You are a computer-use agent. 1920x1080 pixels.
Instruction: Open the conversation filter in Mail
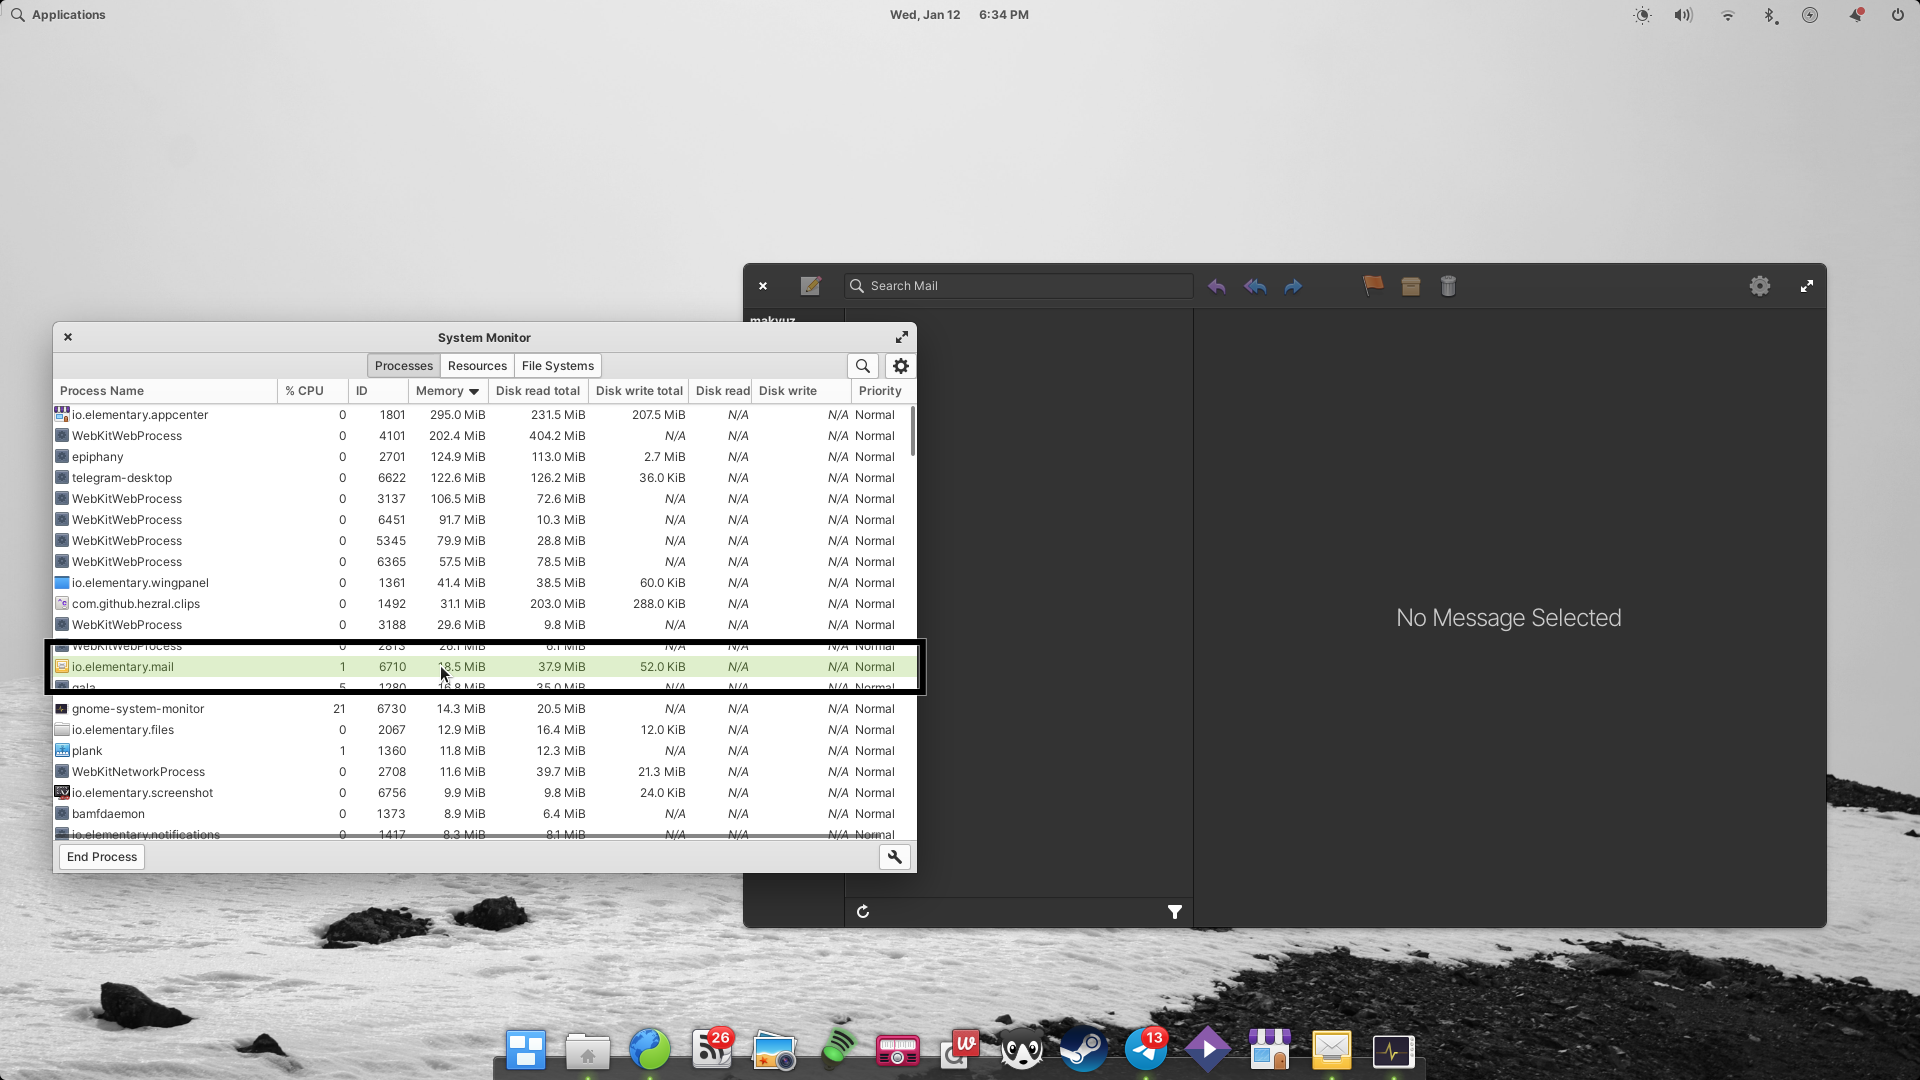pyautogui.click(x=1174, y=911)
